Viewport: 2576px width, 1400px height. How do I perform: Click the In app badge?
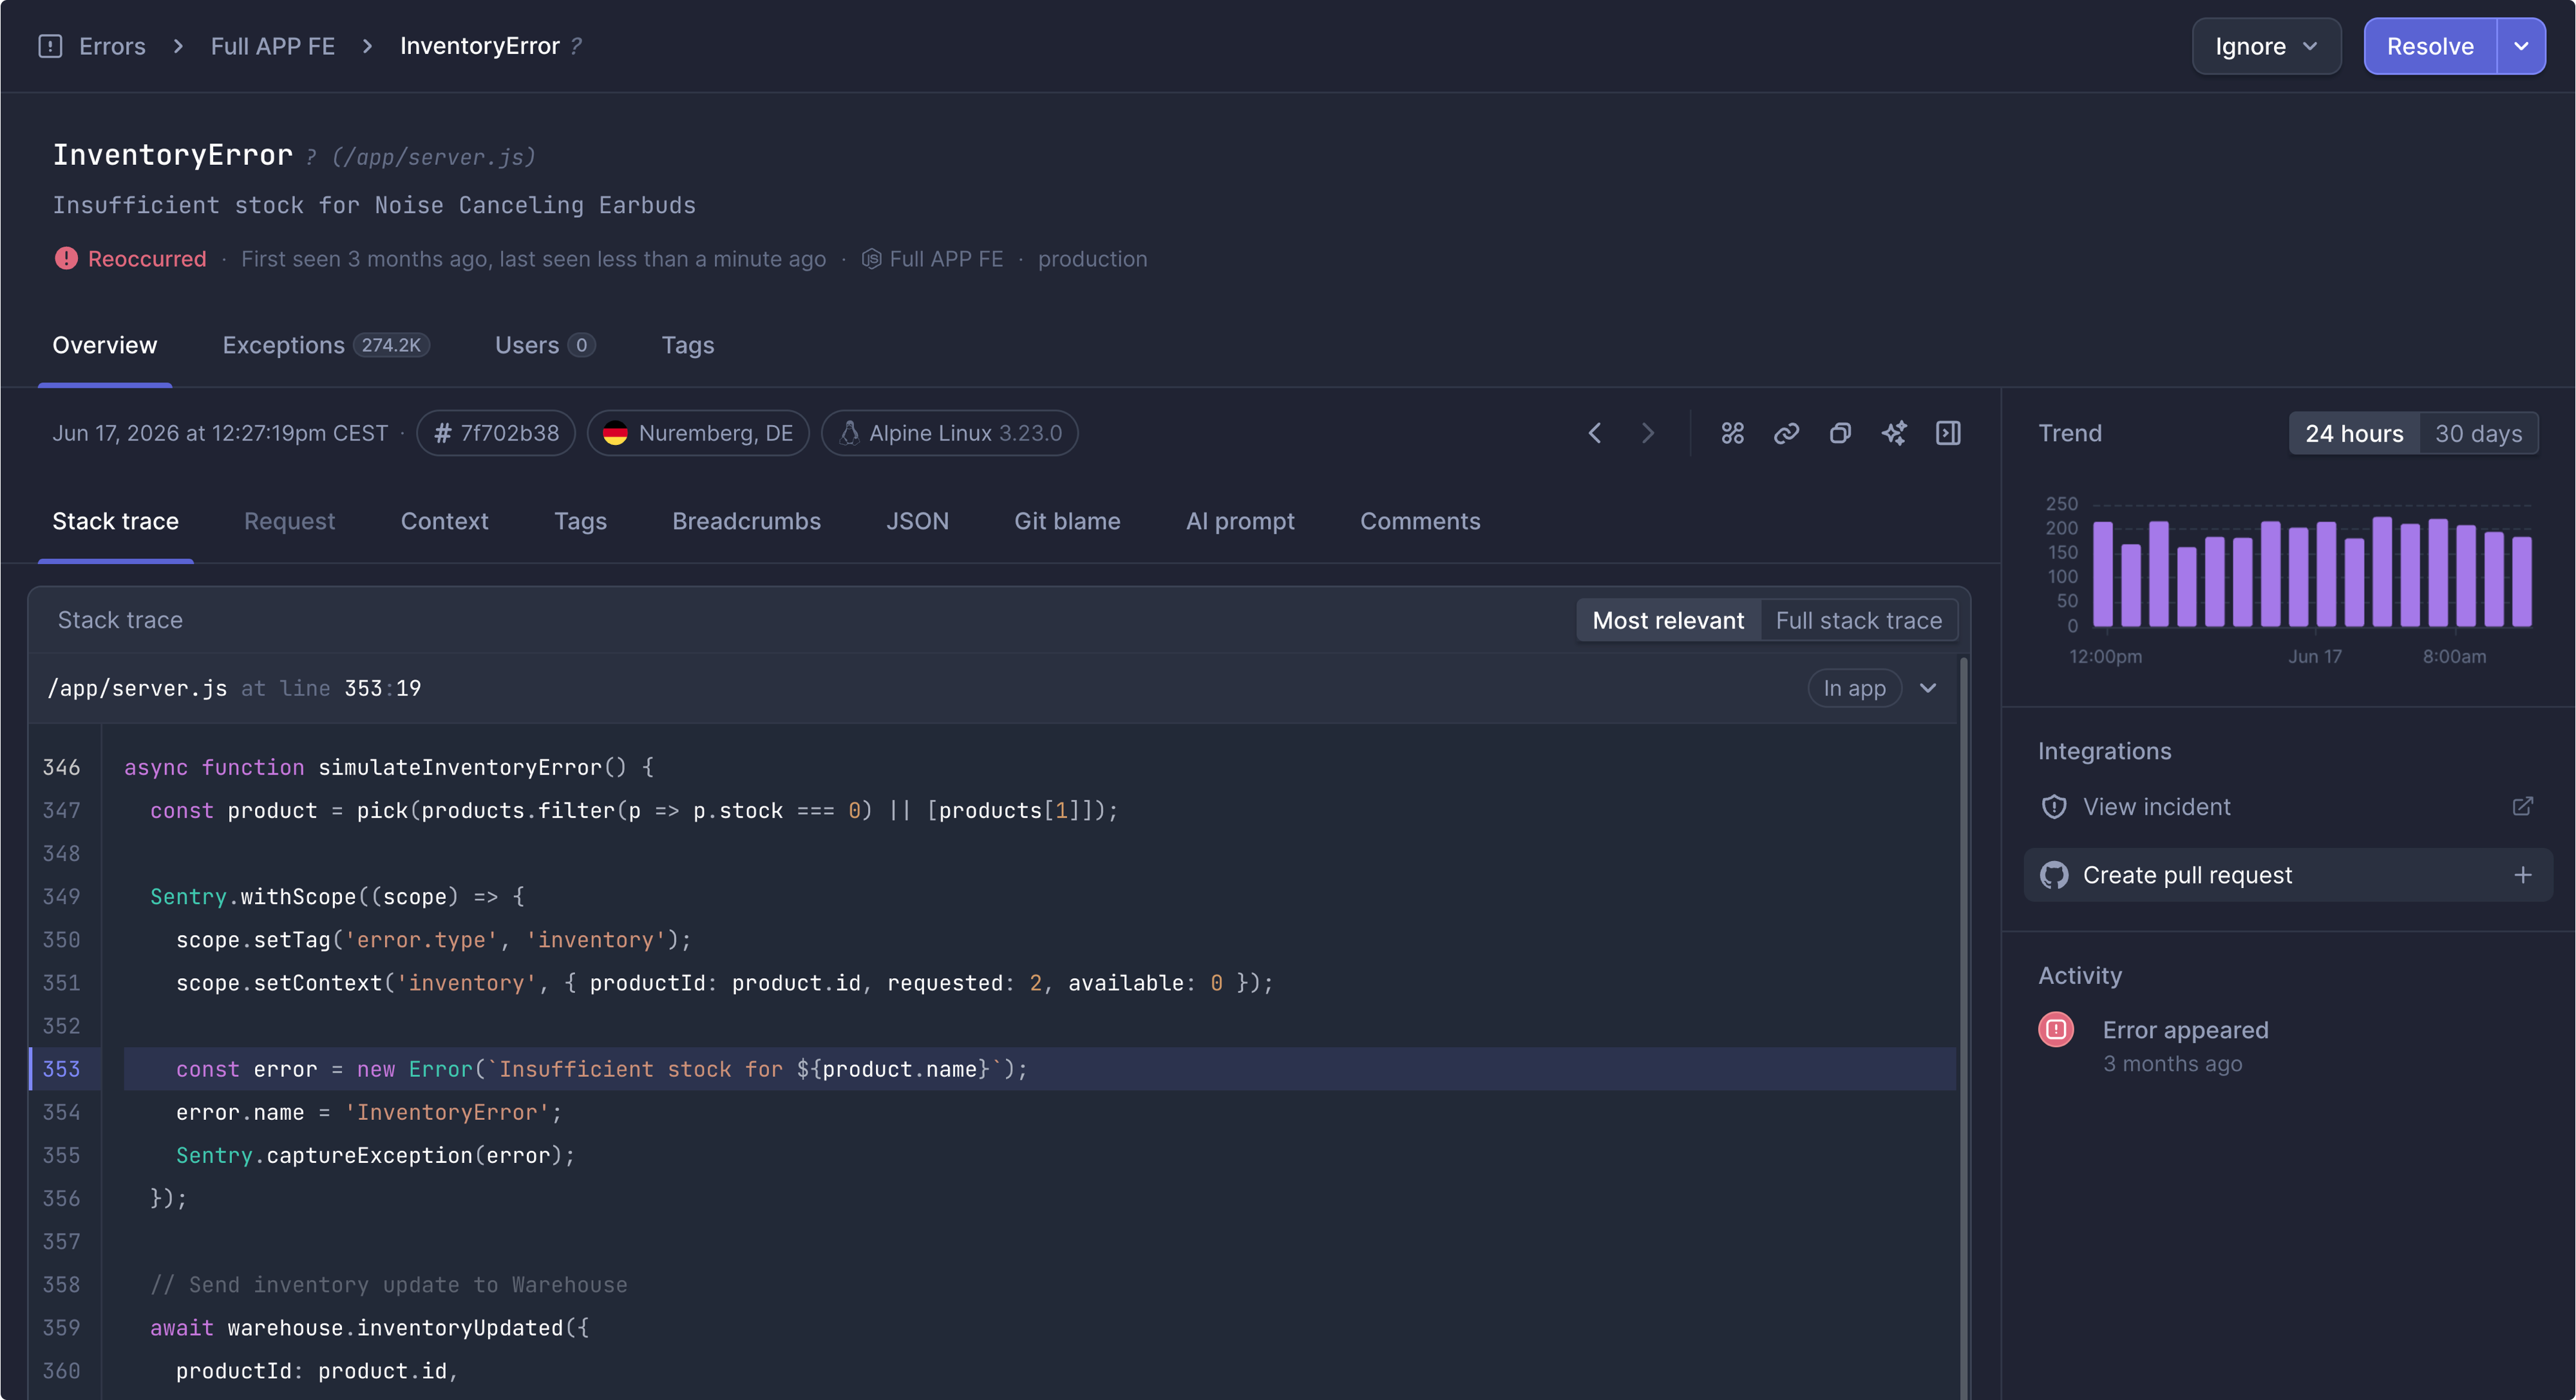point(1854,688)
